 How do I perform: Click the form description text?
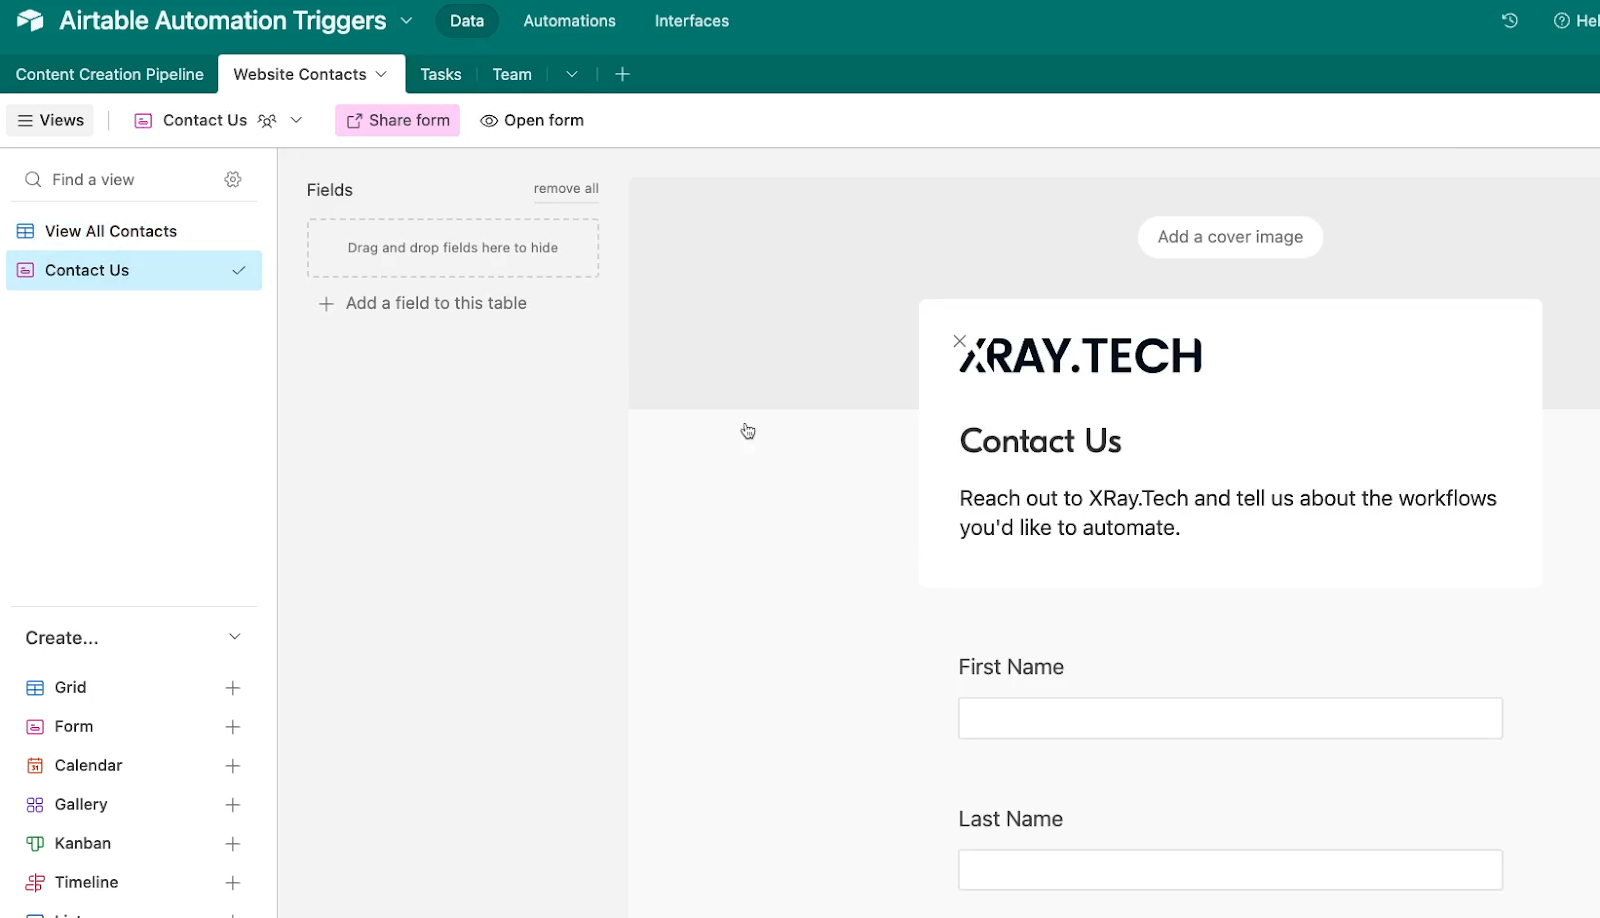pyautogui.click(x=1228, y=513)
